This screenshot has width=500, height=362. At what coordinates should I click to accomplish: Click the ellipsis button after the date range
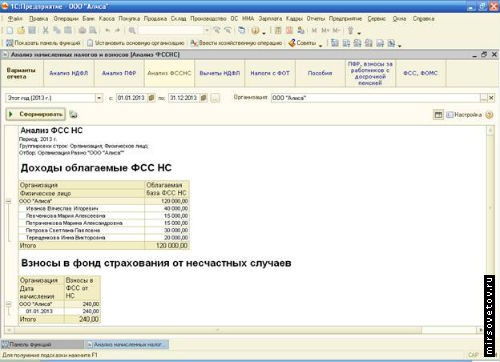(x=215, y=98)
